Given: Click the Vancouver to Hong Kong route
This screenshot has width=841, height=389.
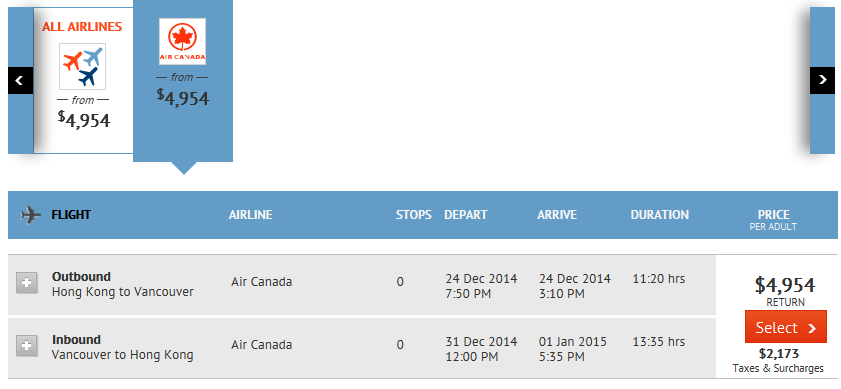Looking at the screenshot, I should pos(123,355).
